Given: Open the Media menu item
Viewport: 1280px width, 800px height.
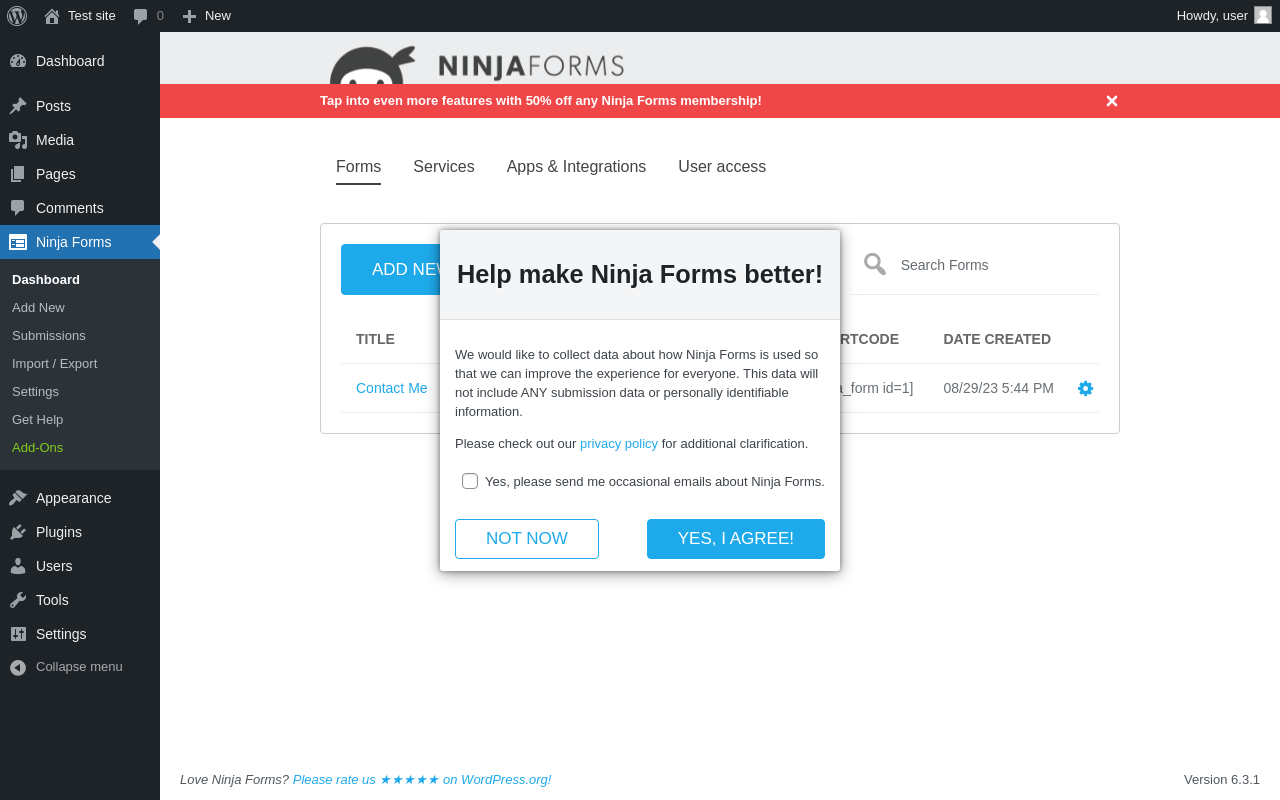Looking at the screenshot, I should tap(80, 140).
